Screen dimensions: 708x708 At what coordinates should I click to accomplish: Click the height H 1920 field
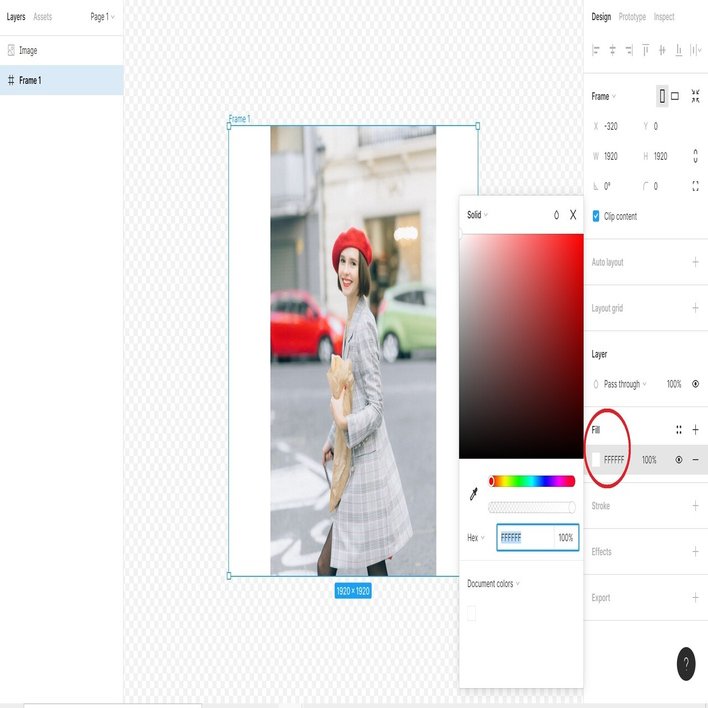tap(660, 156)
